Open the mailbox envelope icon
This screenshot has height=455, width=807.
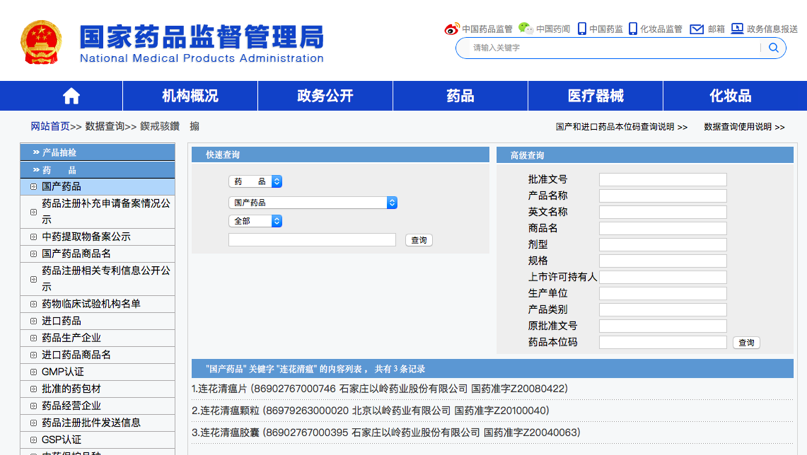697,29
